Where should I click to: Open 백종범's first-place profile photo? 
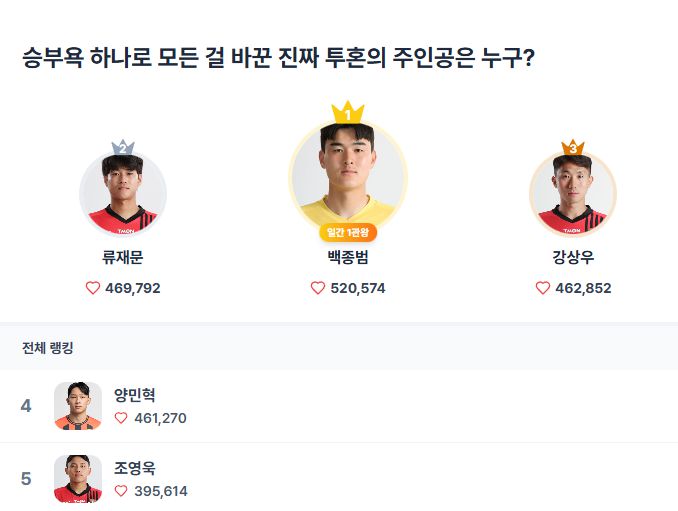(x=347, y=175)
